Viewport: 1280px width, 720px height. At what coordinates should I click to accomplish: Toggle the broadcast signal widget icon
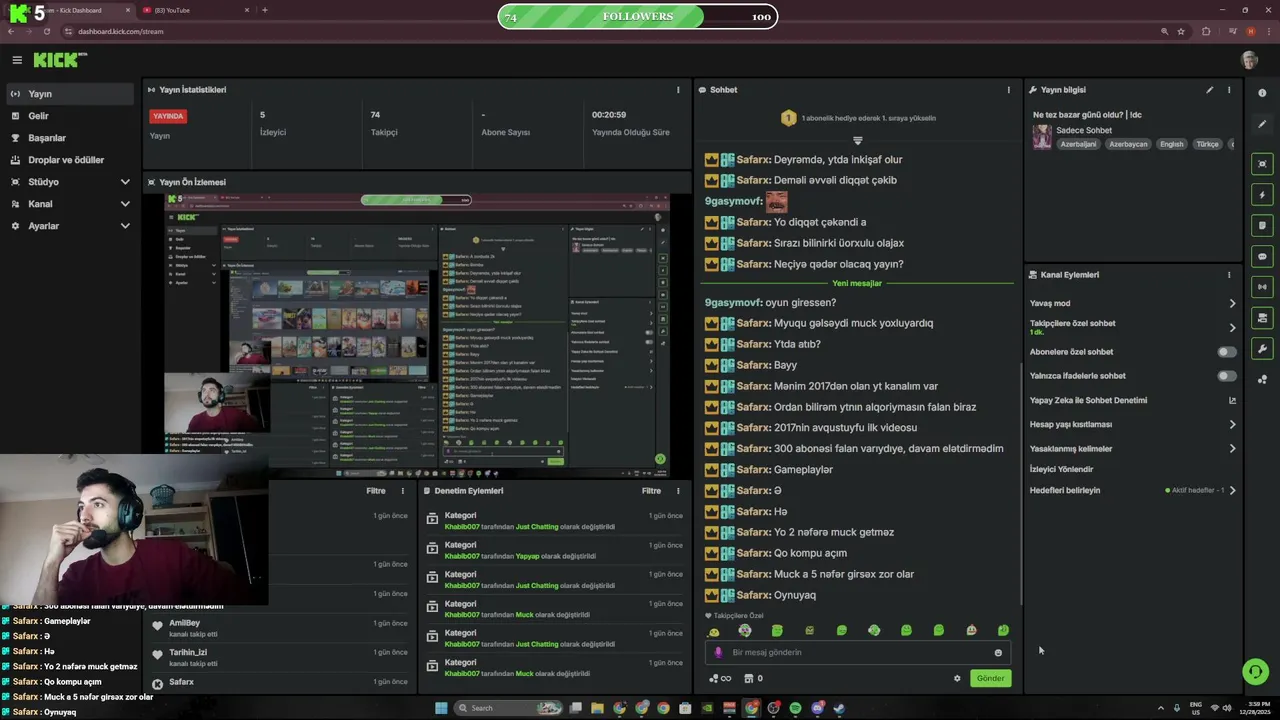click(x=1262, y=288)
